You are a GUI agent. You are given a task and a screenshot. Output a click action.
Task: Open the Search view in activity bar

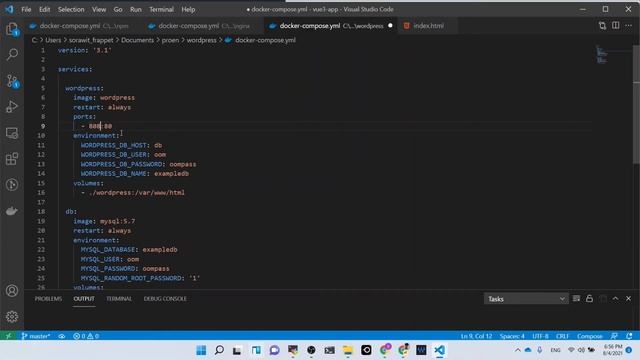click(12, 54)
